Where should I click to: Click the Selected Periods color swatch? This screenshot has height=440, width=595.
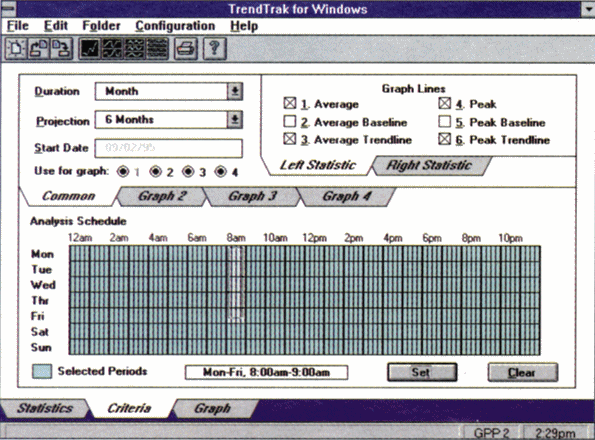pos(42,371)
